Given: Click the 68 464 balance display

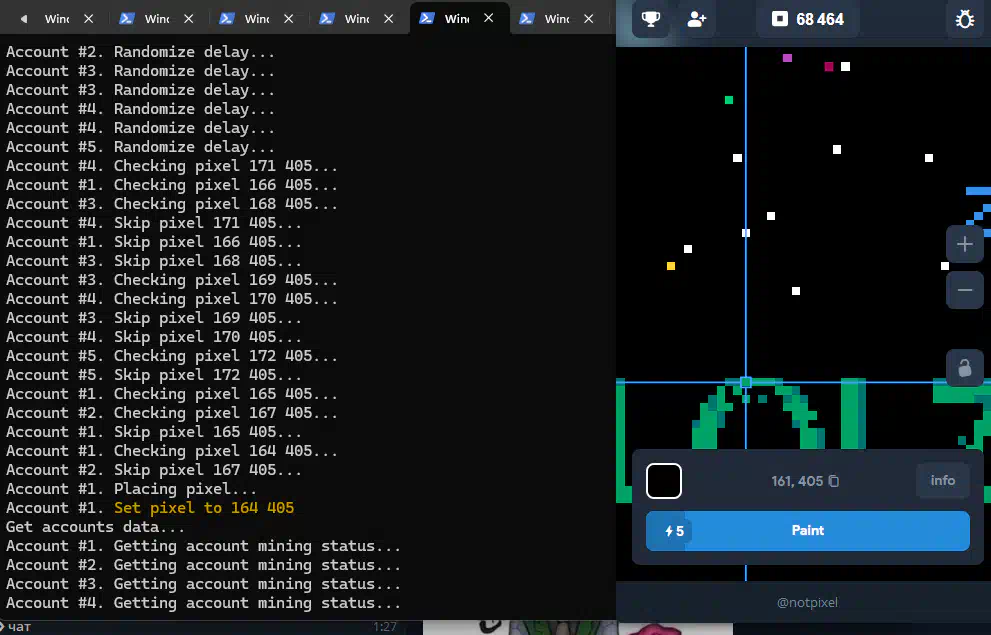Looking at the screenshot, I should 808,19.
